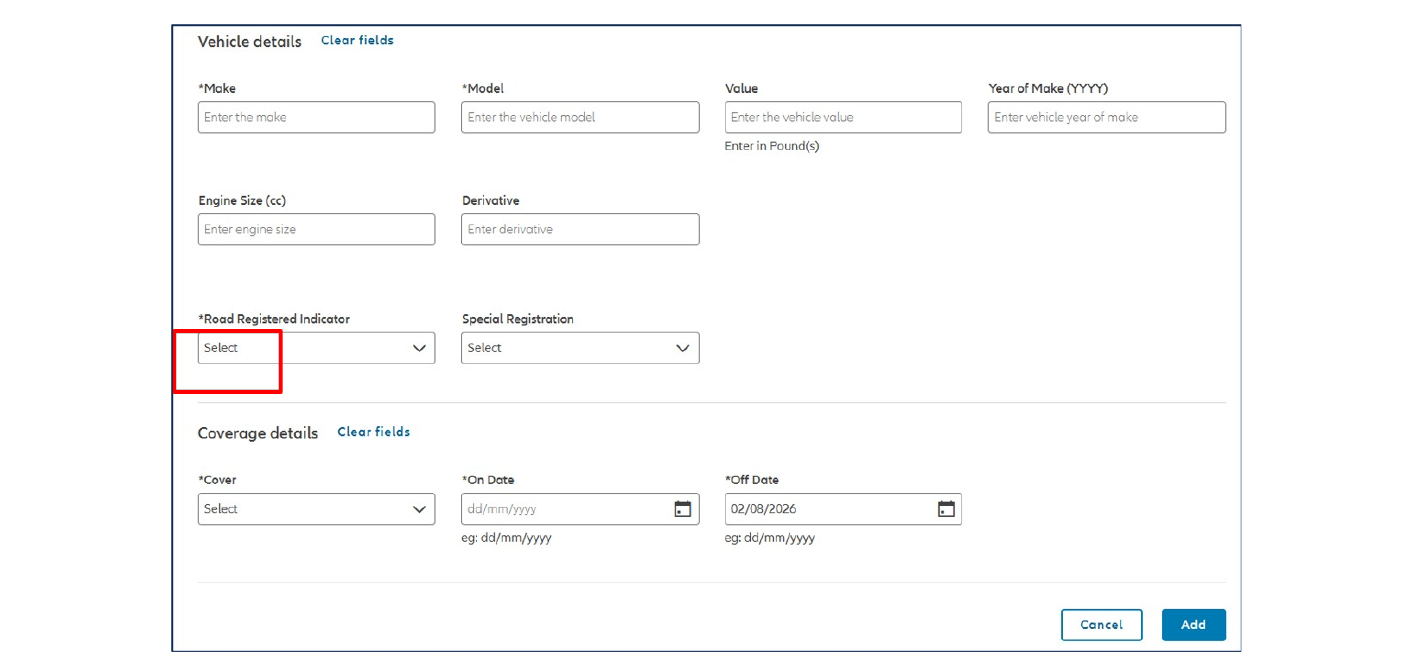1414x667 pixels.
Task: Select the vehicle Value input field
Action: [843, 117]
